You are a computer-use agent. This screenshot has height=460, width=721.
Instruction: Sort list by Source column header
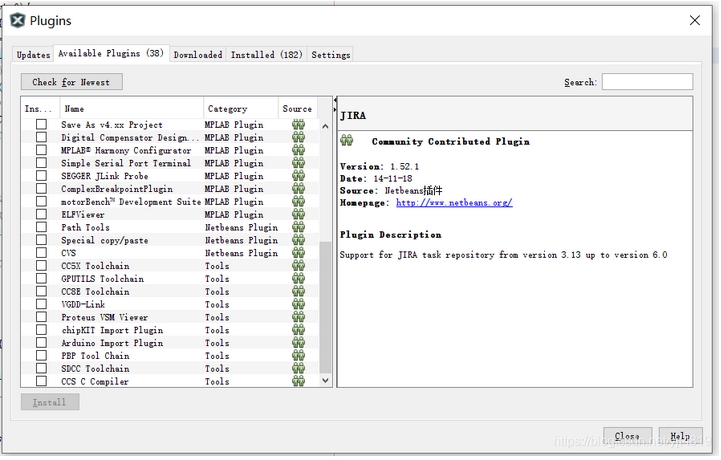tap(298, 109)
